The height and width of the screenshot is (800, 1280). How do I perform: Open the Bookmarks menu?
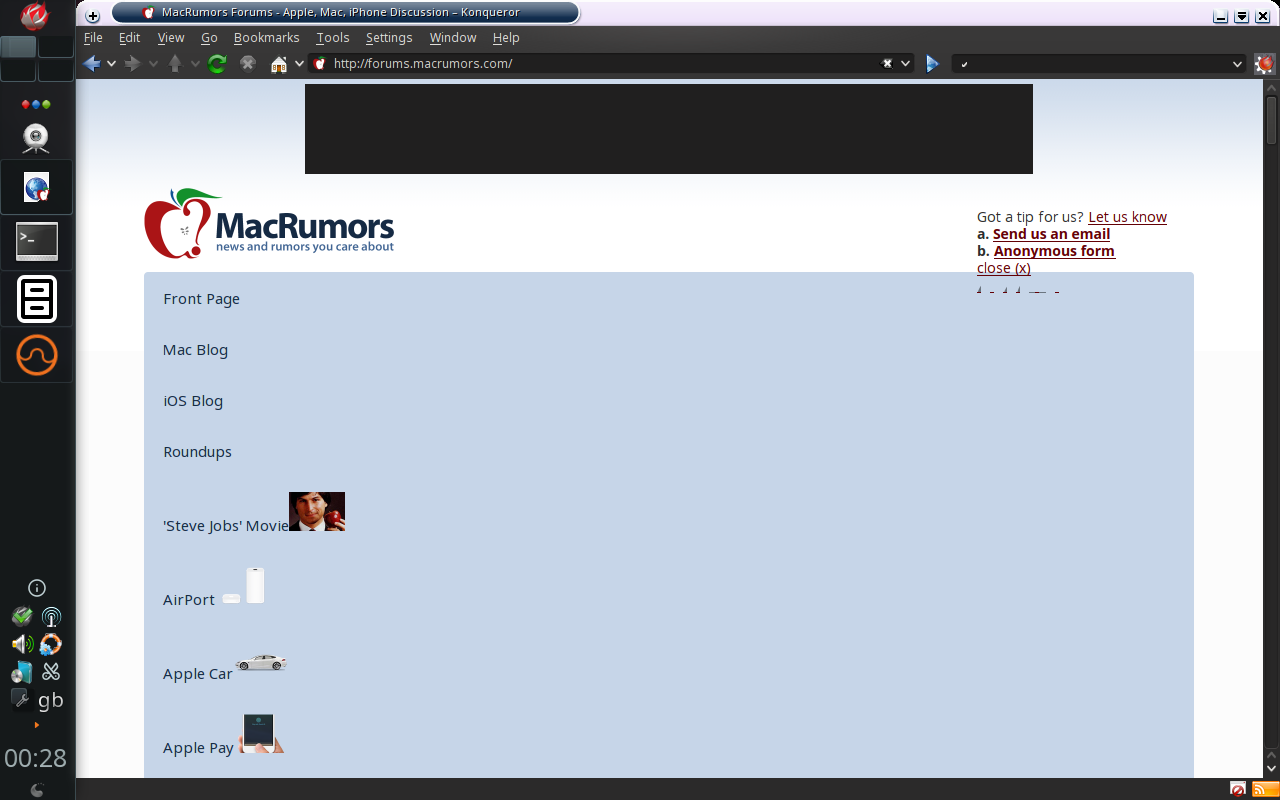tap(267, 38)
